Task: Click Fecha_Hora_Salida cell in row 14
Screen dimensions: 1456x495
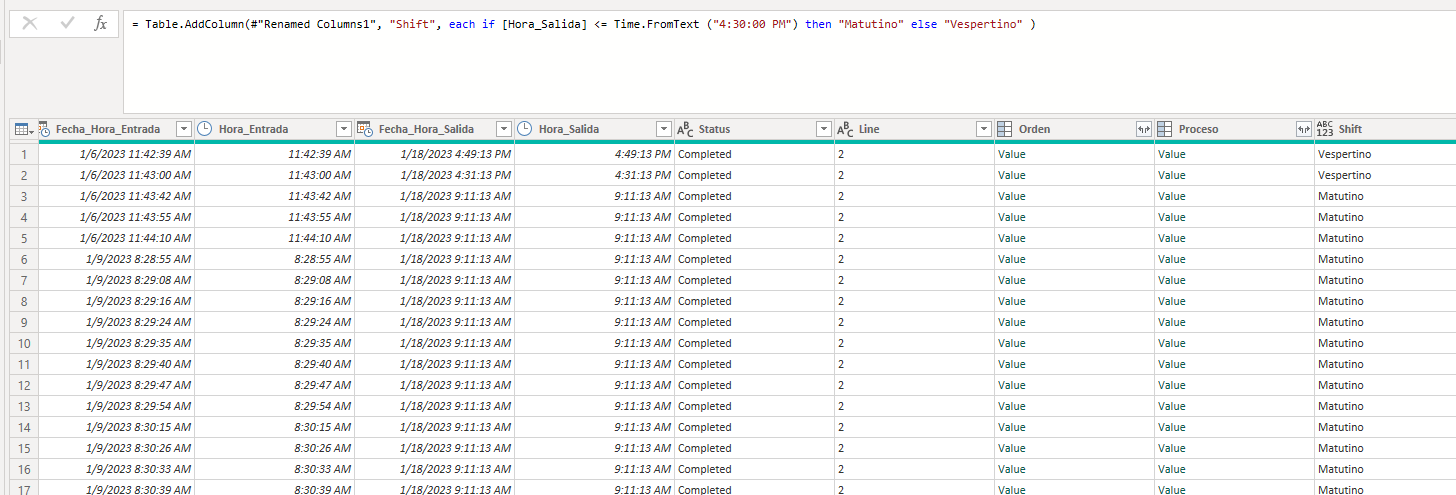Action: pyautogui.click(x=434, y=427)
